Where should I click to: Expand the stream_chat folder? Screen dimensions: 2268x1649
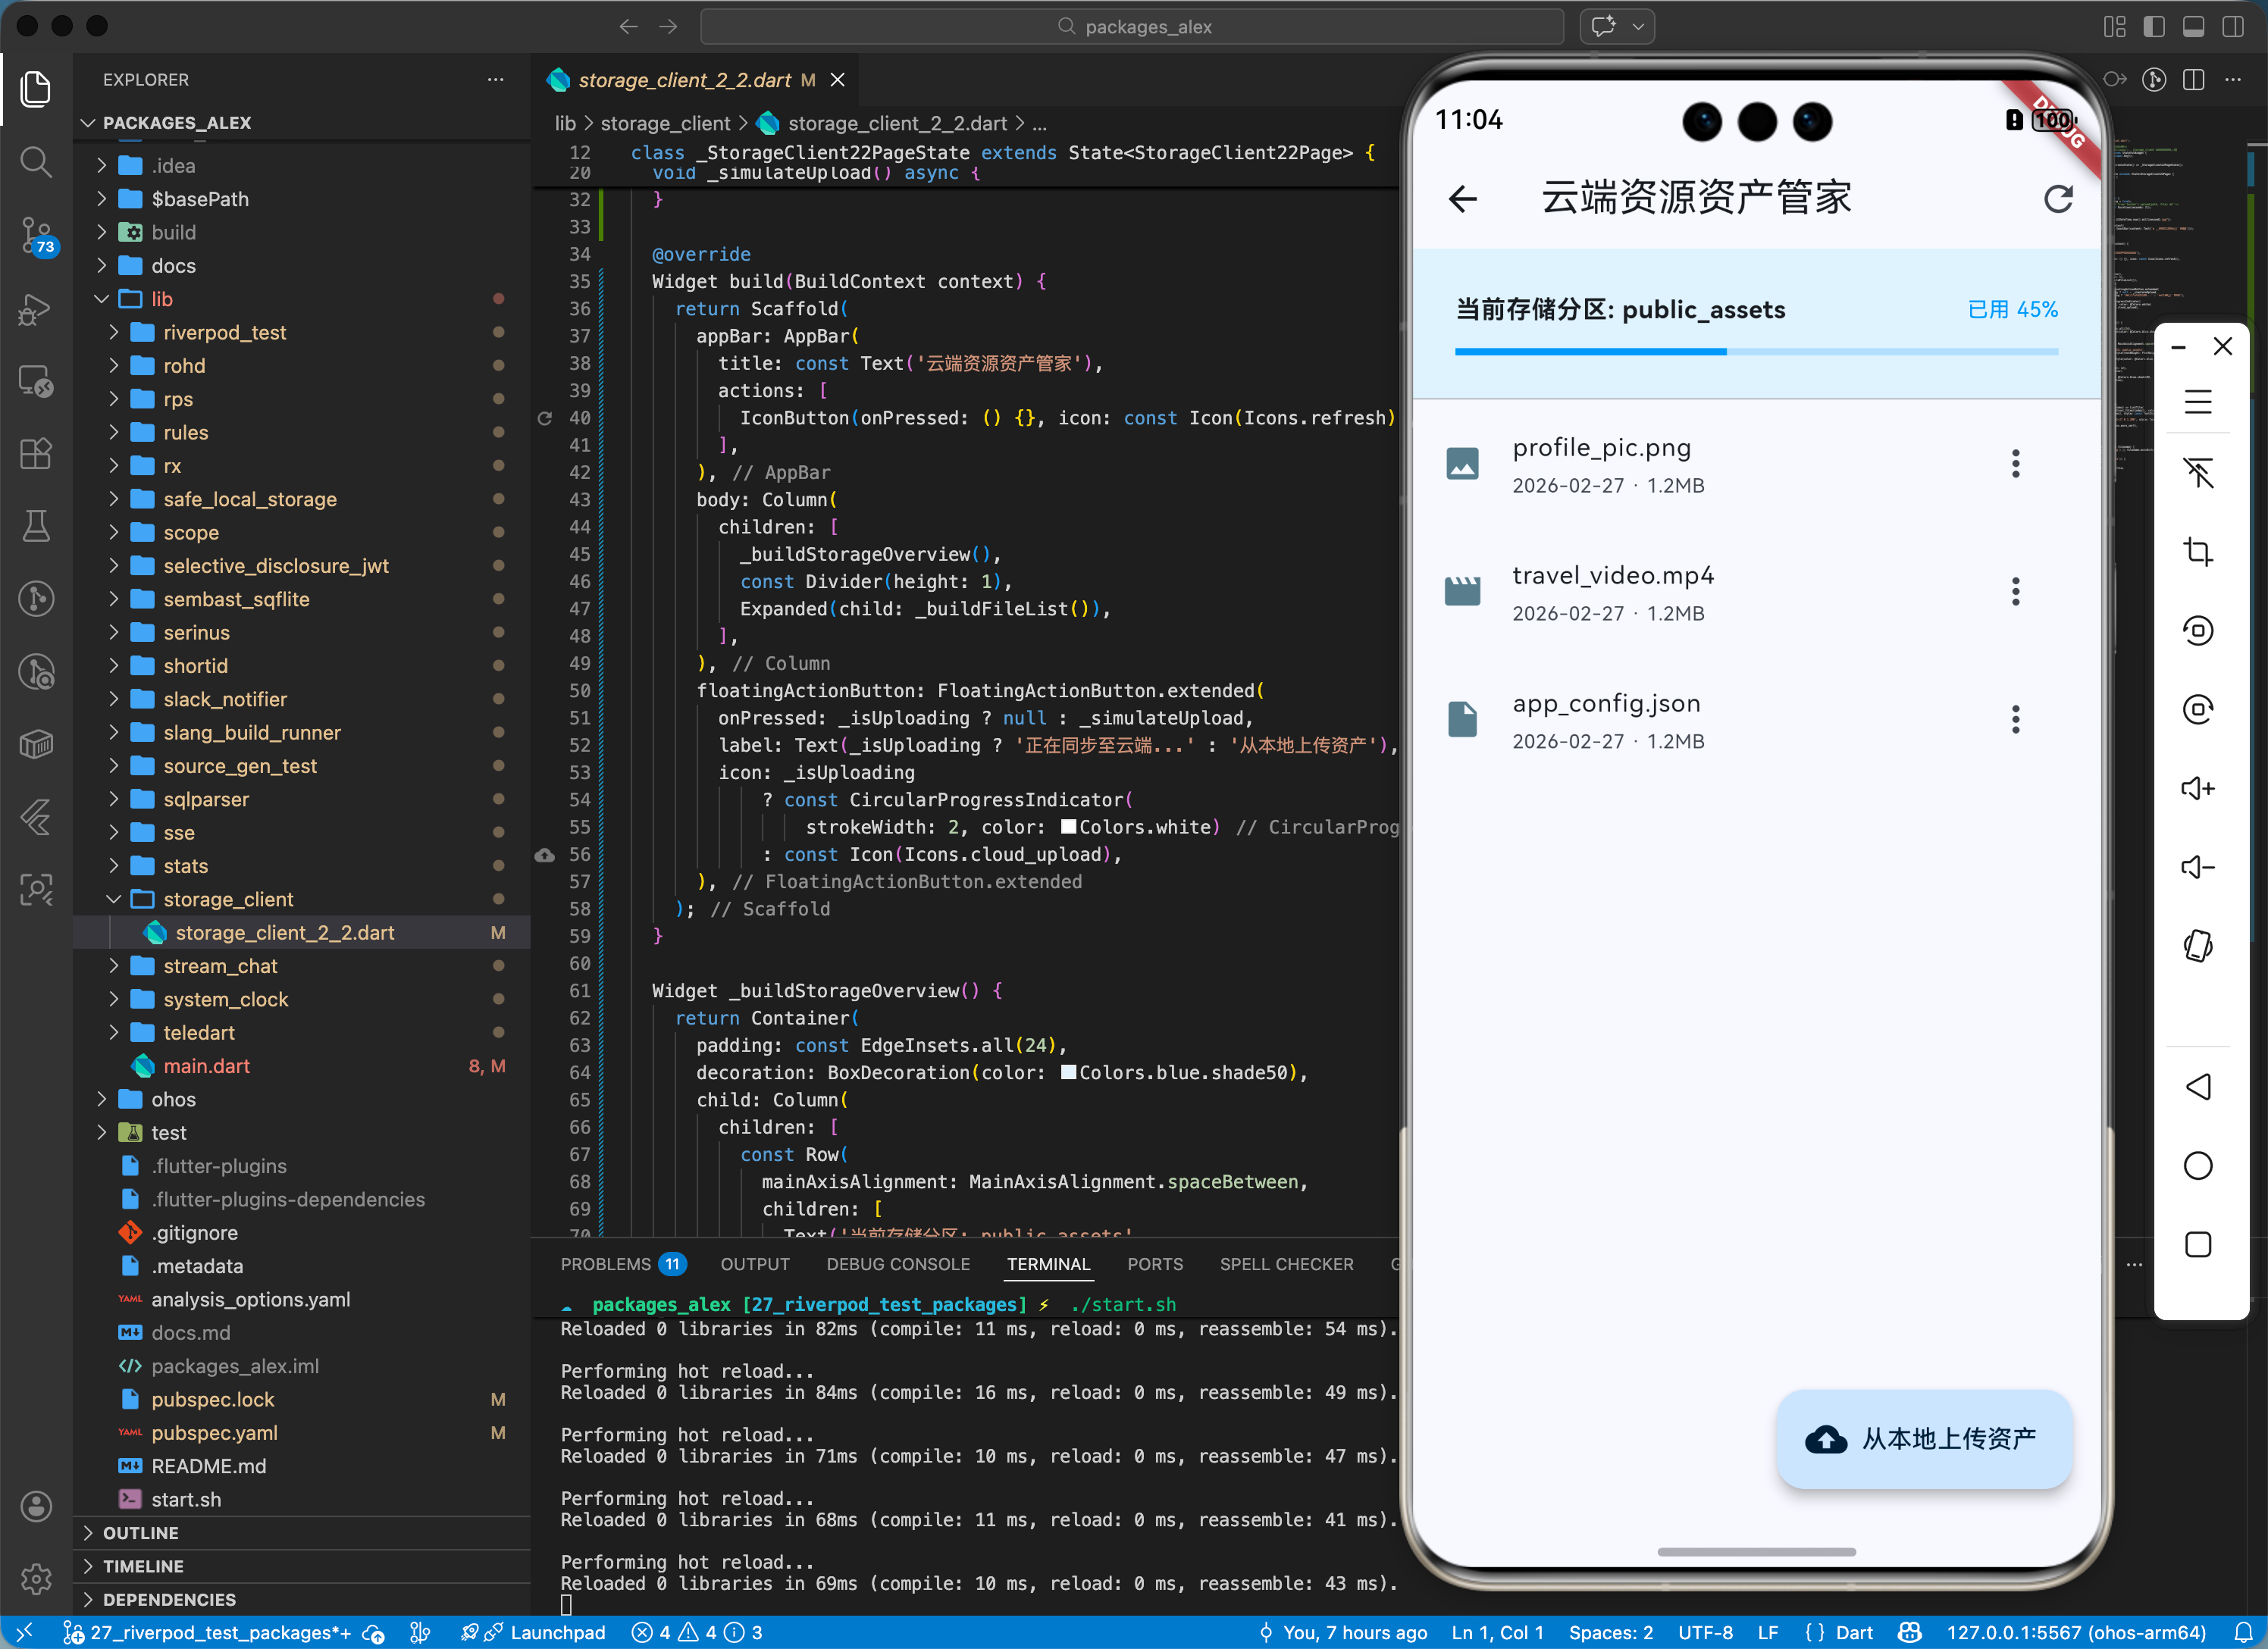click(x=220, y=966)
